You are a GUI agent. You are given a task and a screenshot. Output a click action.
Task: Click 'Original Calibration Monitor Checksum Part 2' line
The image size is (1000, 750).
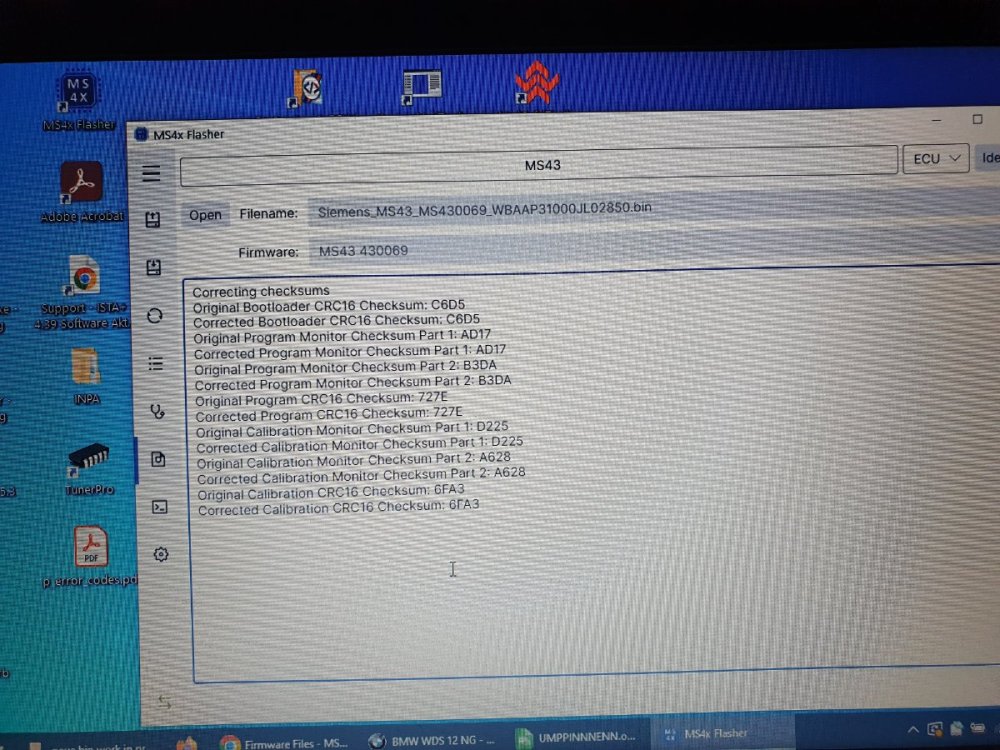coord(353,460)
